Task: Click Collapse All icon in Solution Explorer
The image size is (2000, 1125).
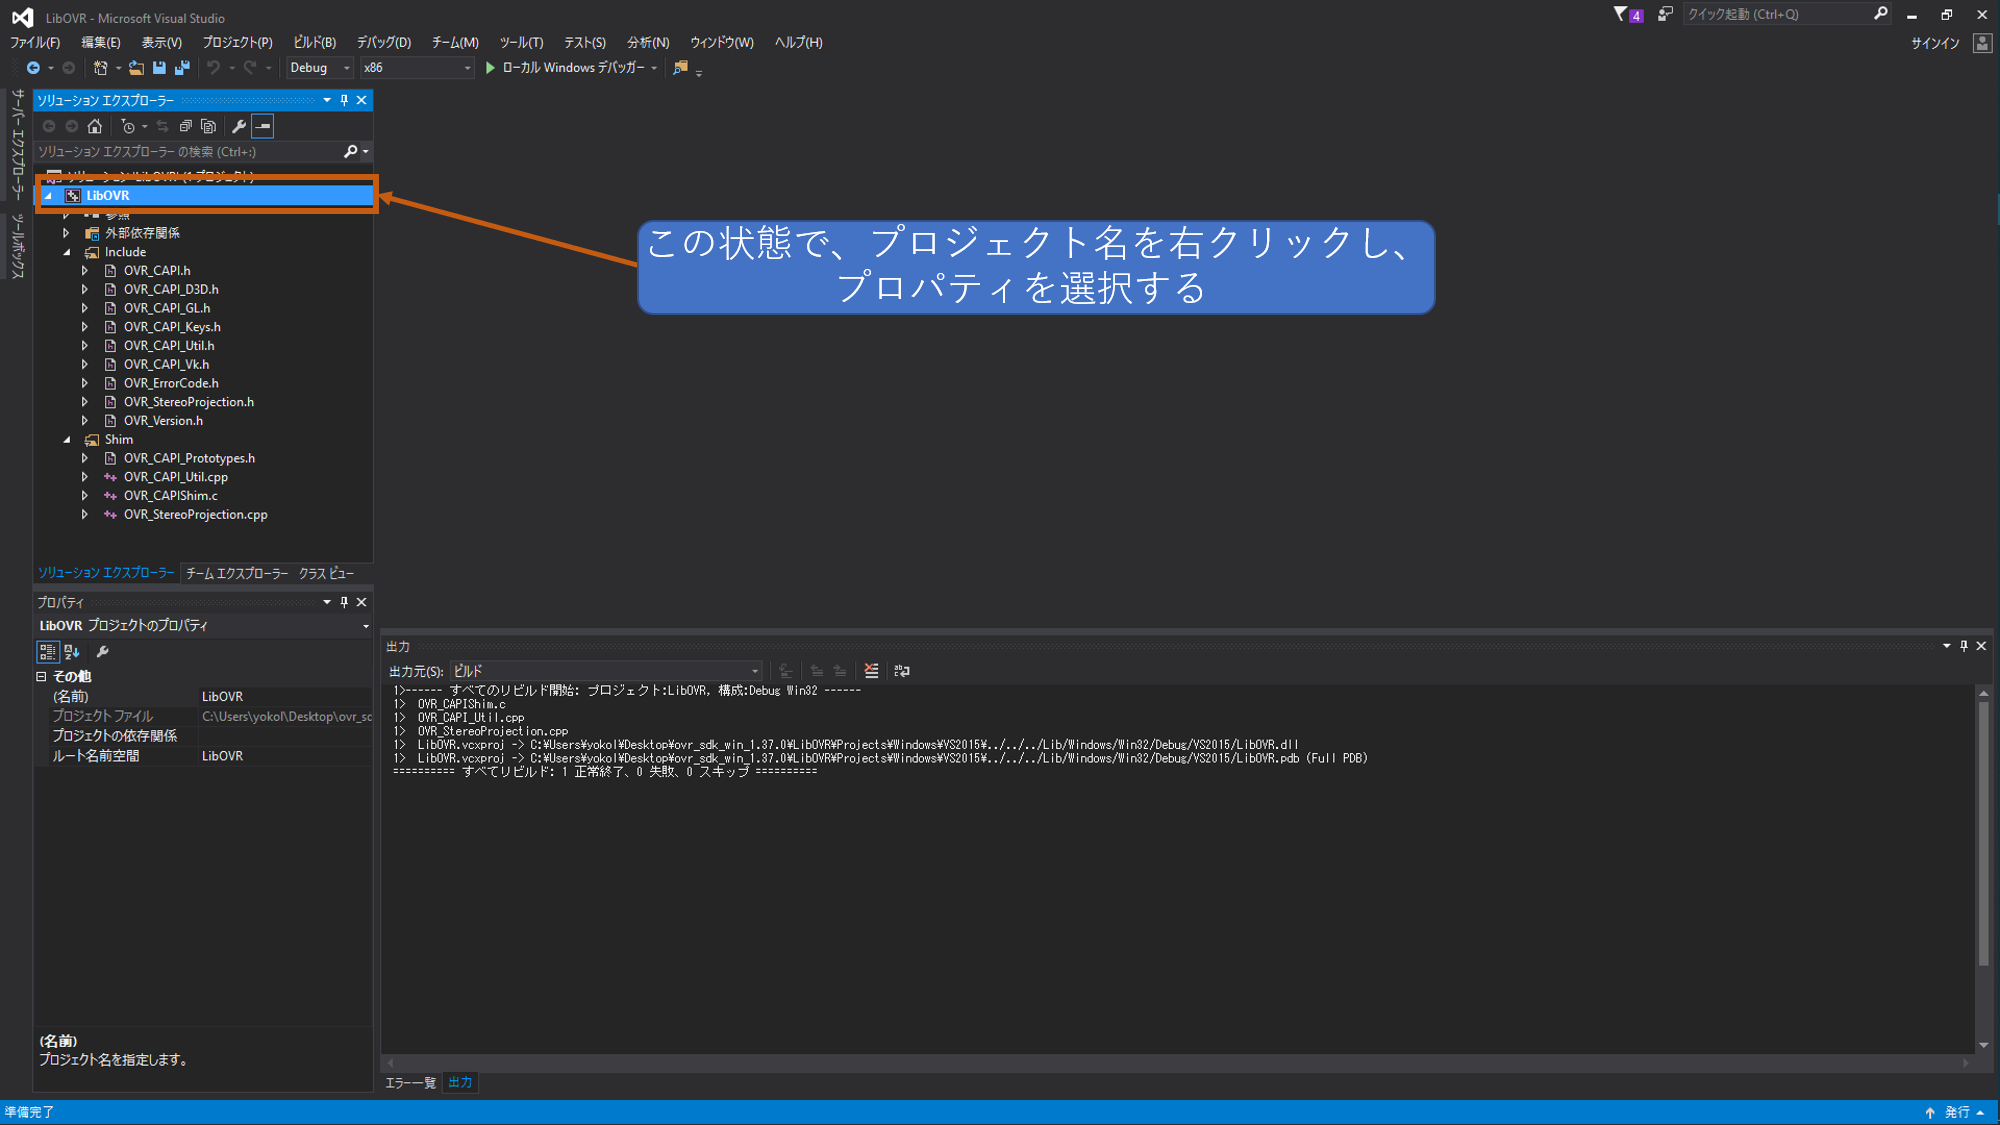Action: pos(185,126)
